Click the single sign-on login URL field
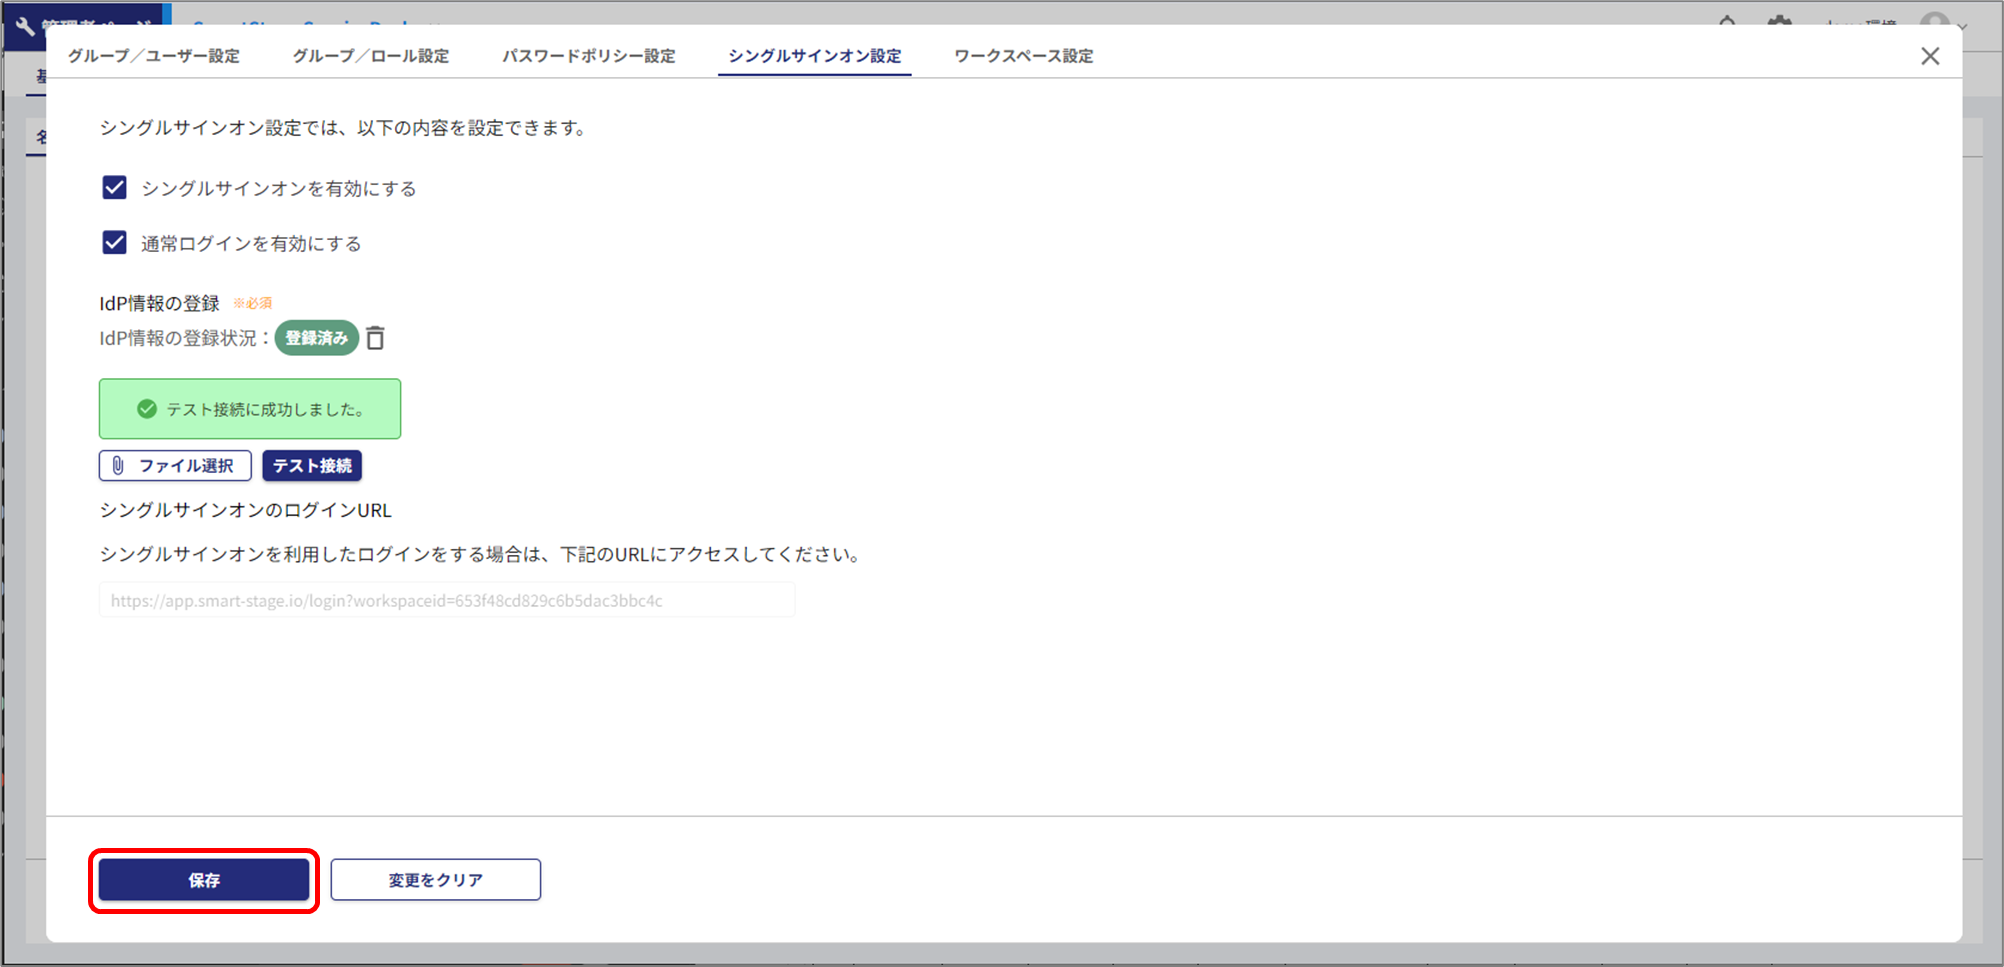 pos(446,601)
